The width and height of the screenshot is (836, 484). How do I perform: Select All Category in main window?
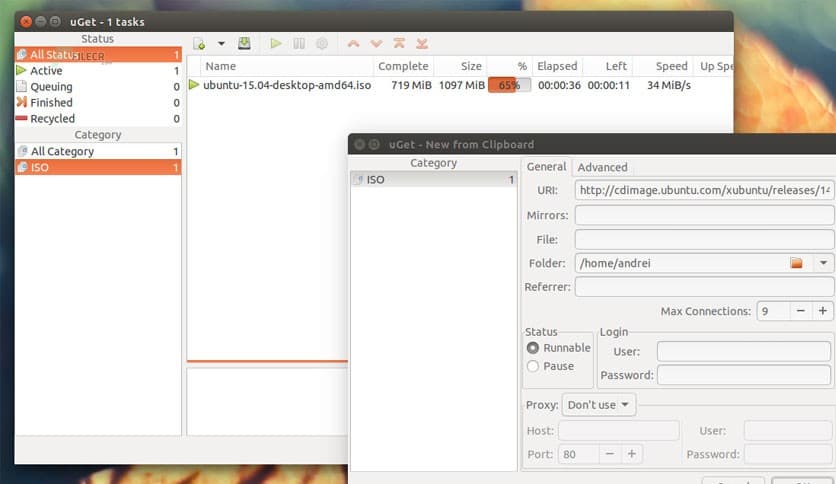coord(98,151)
